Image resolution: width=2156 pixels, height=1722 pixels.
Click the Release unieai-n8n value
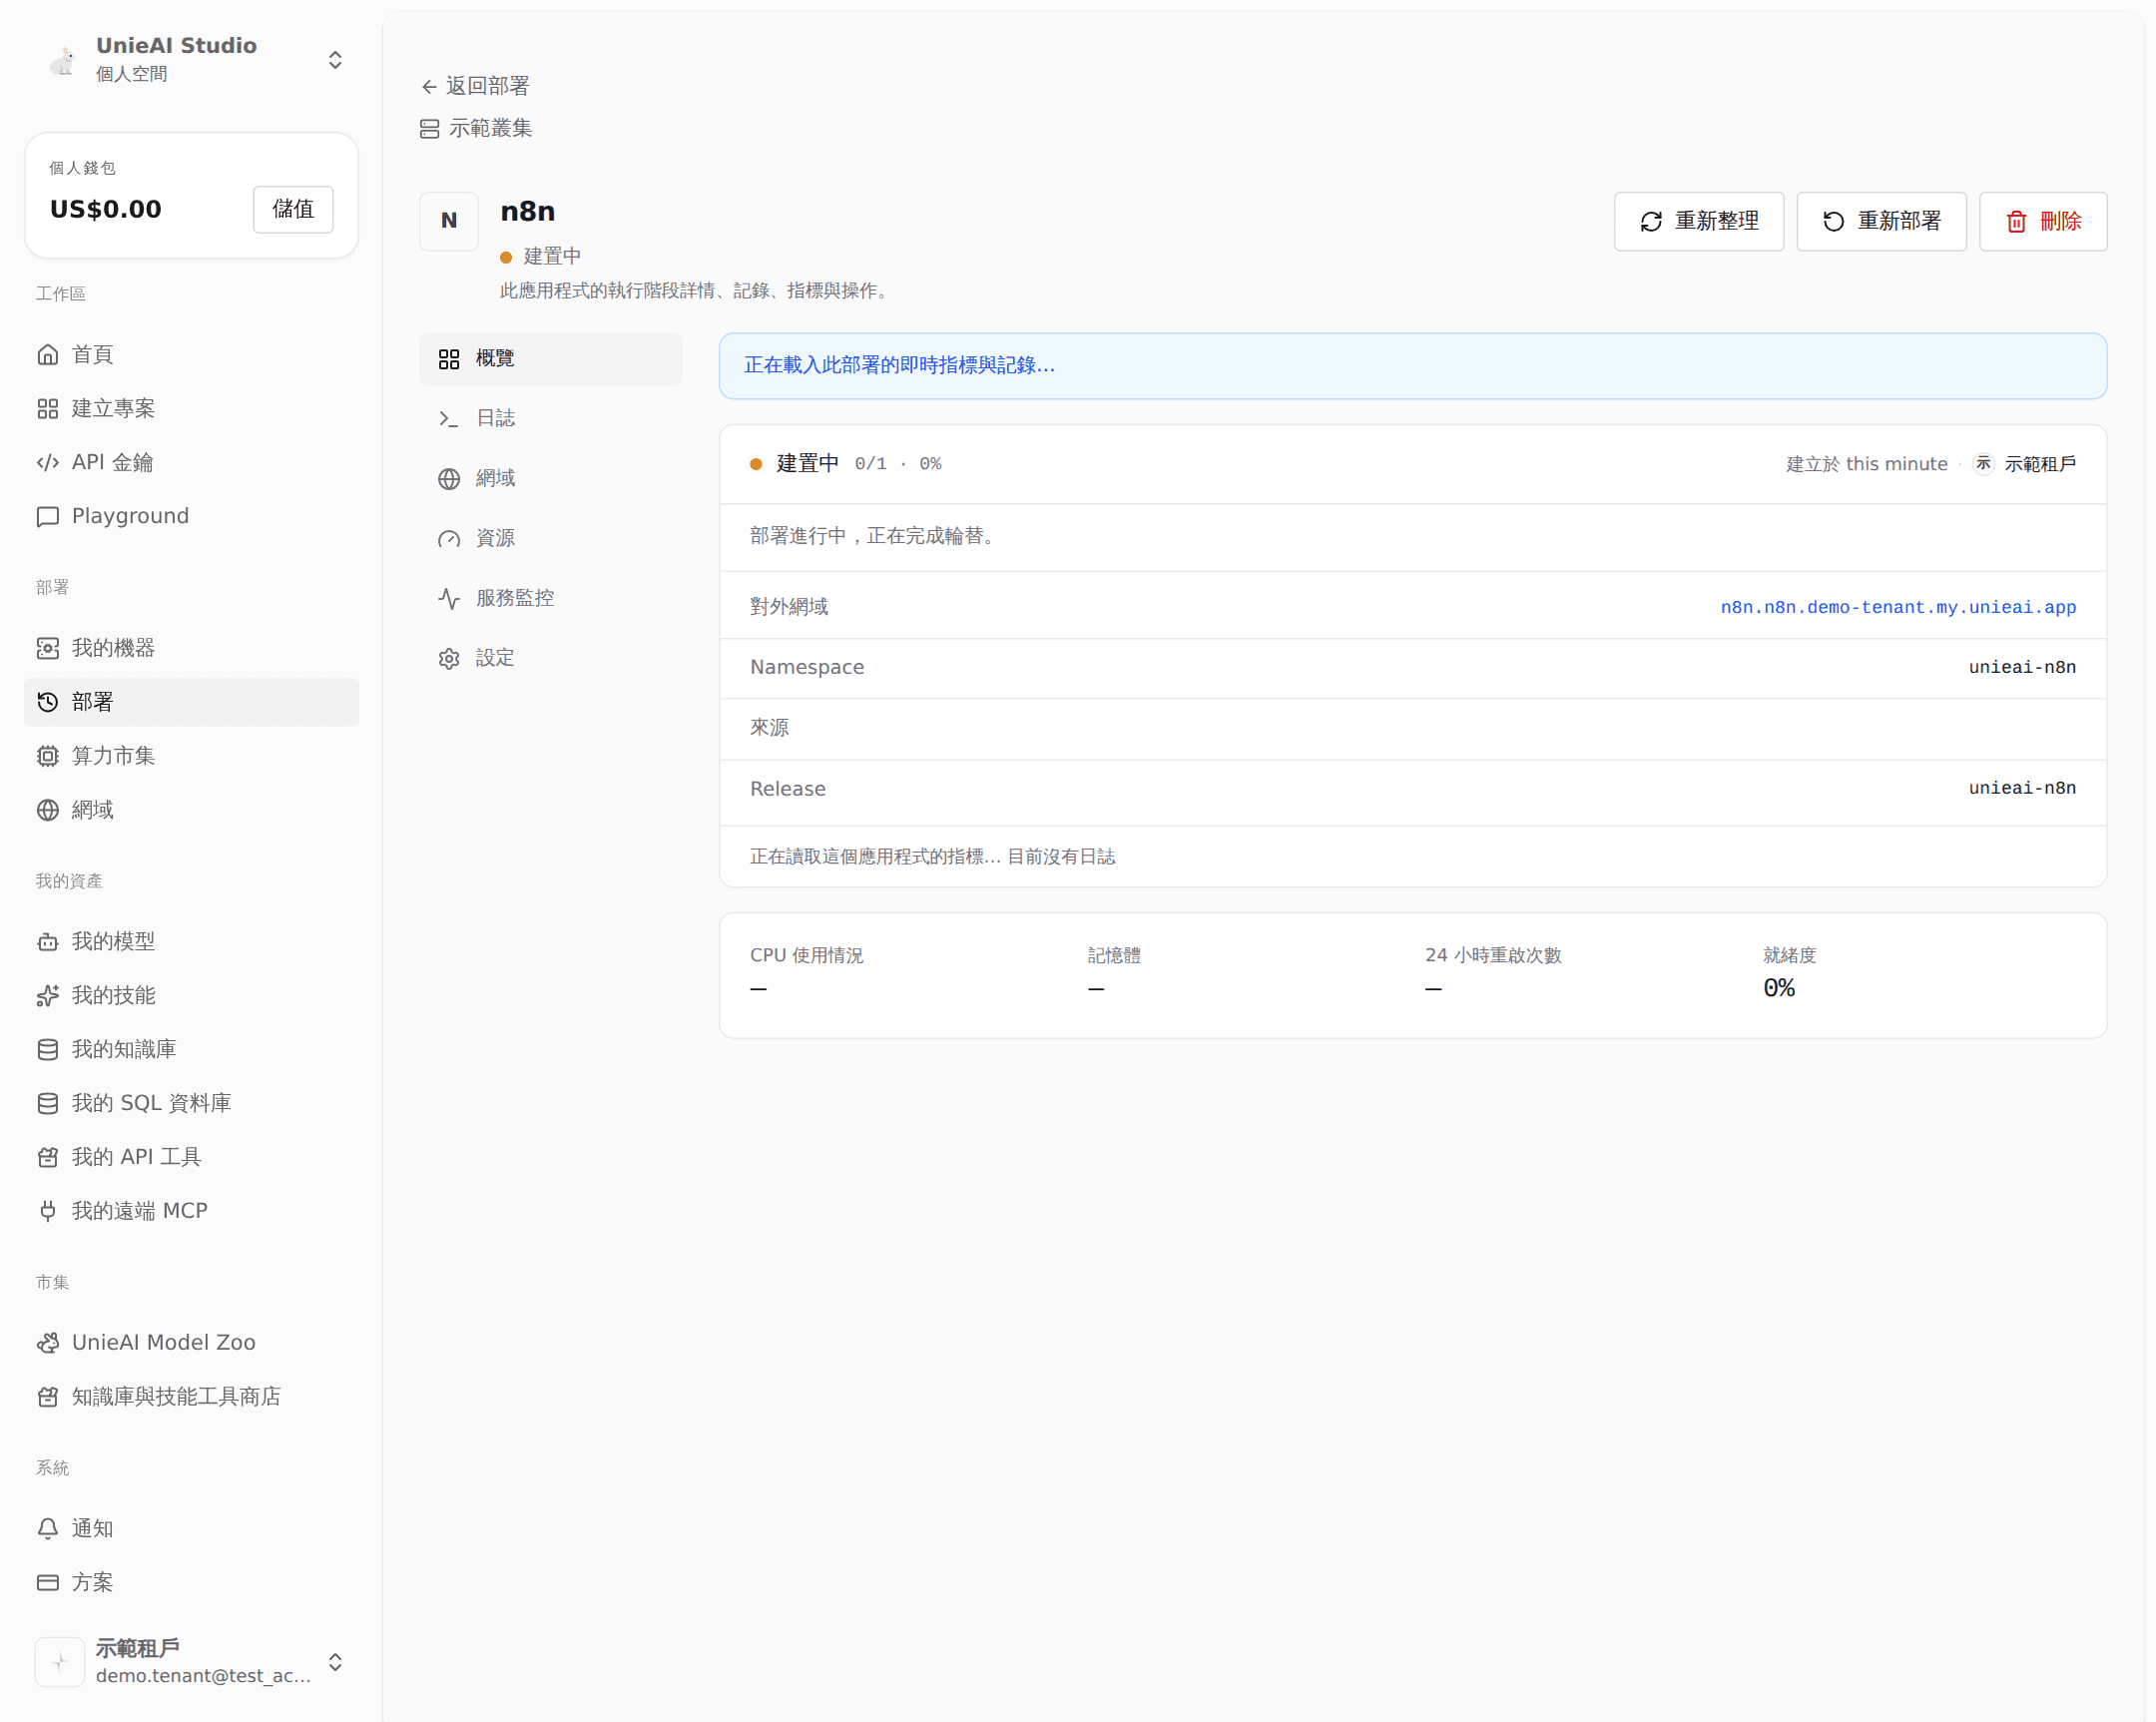click(x=2022, y=788)
